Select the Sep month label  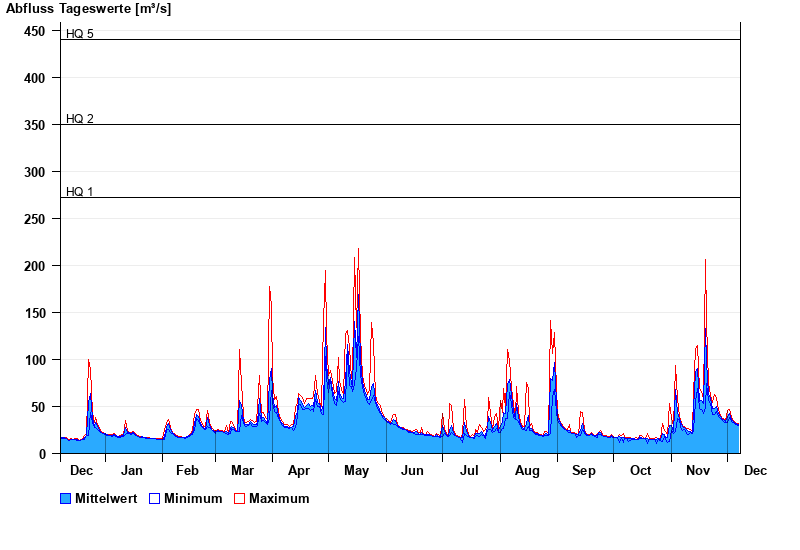coord(584,471)
